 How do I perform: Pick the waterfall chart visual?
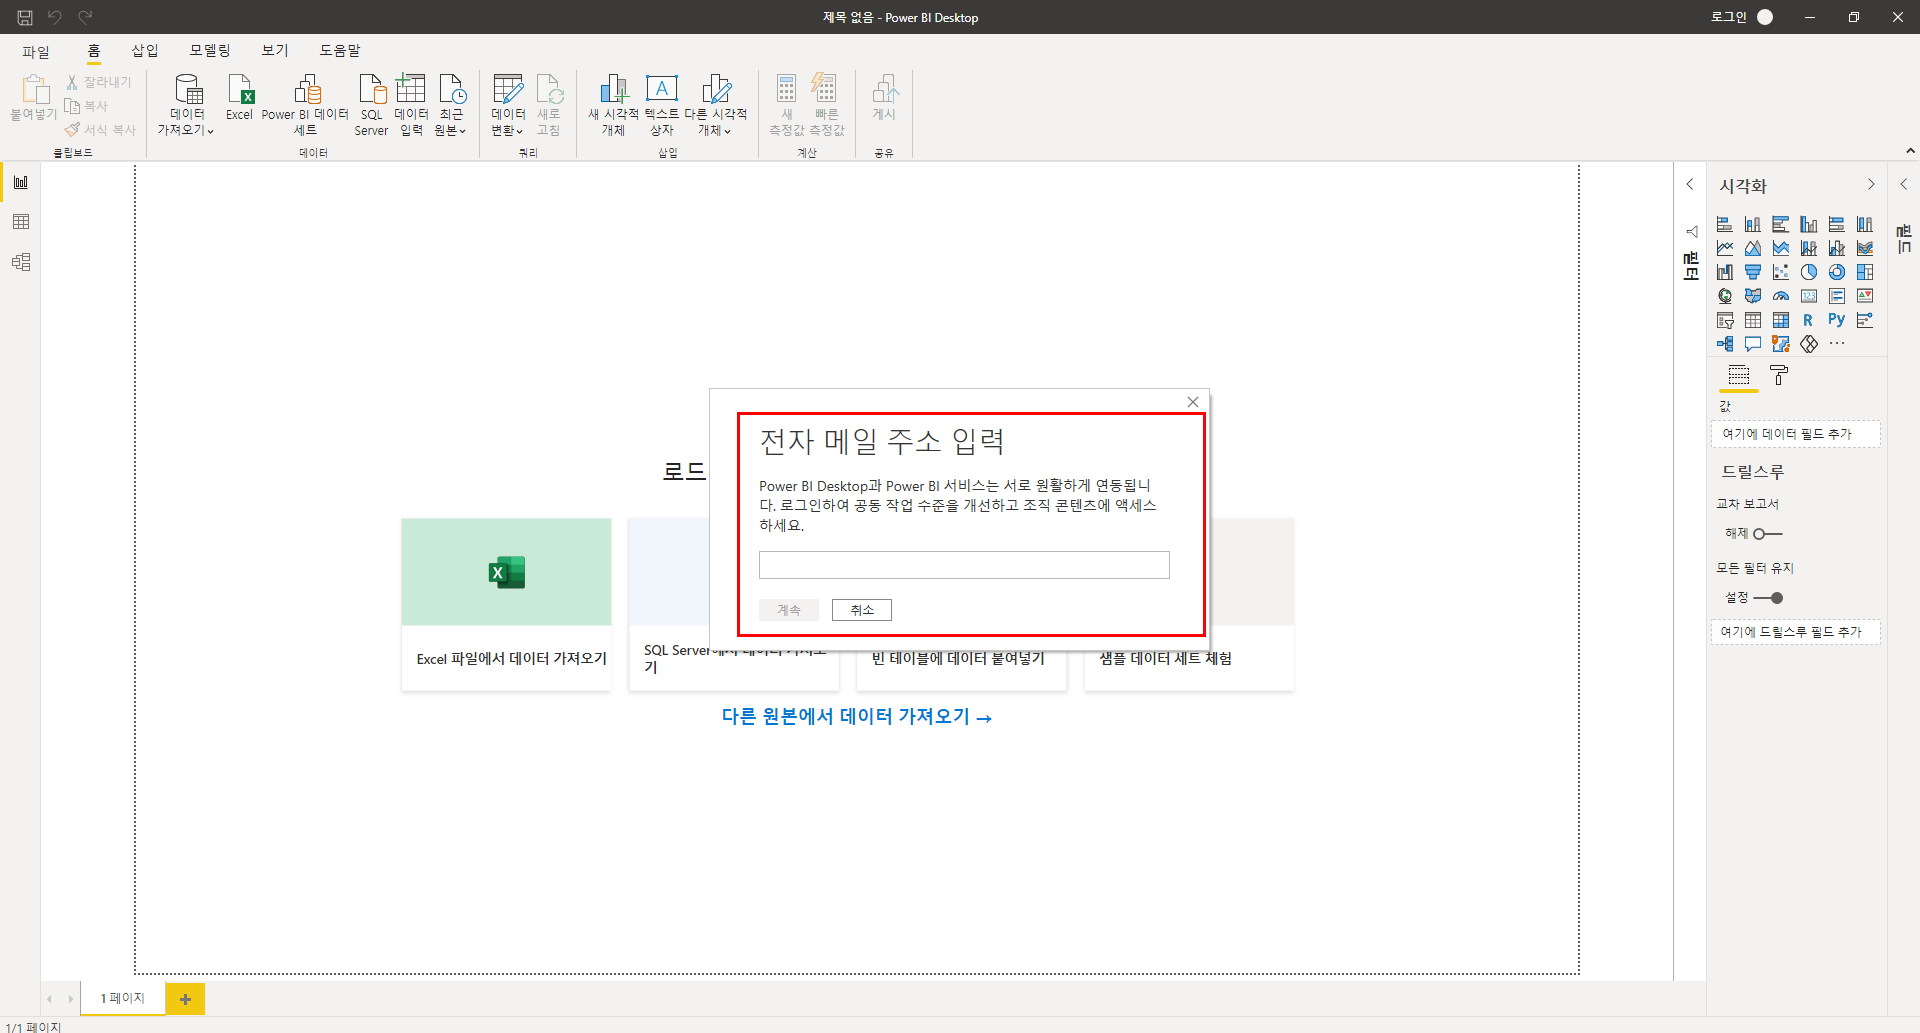click(1725, 272)
